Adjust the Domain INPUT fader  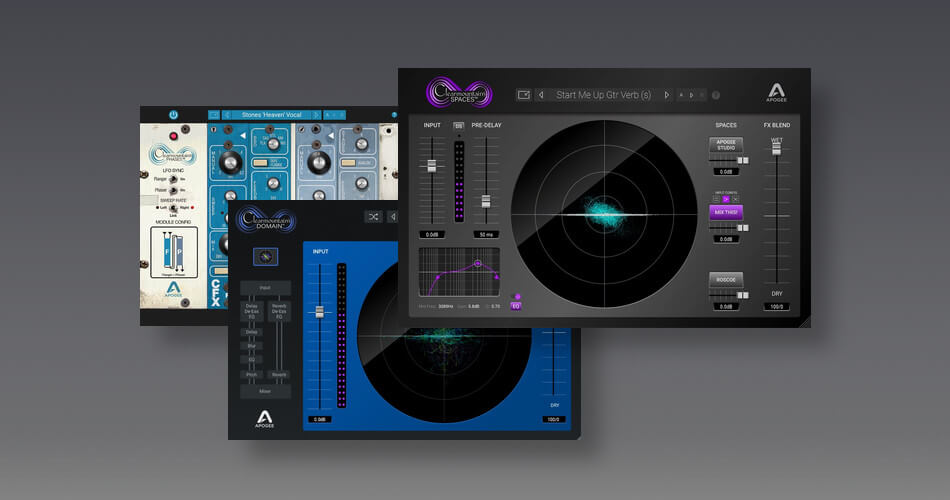(x=319, y=312)
